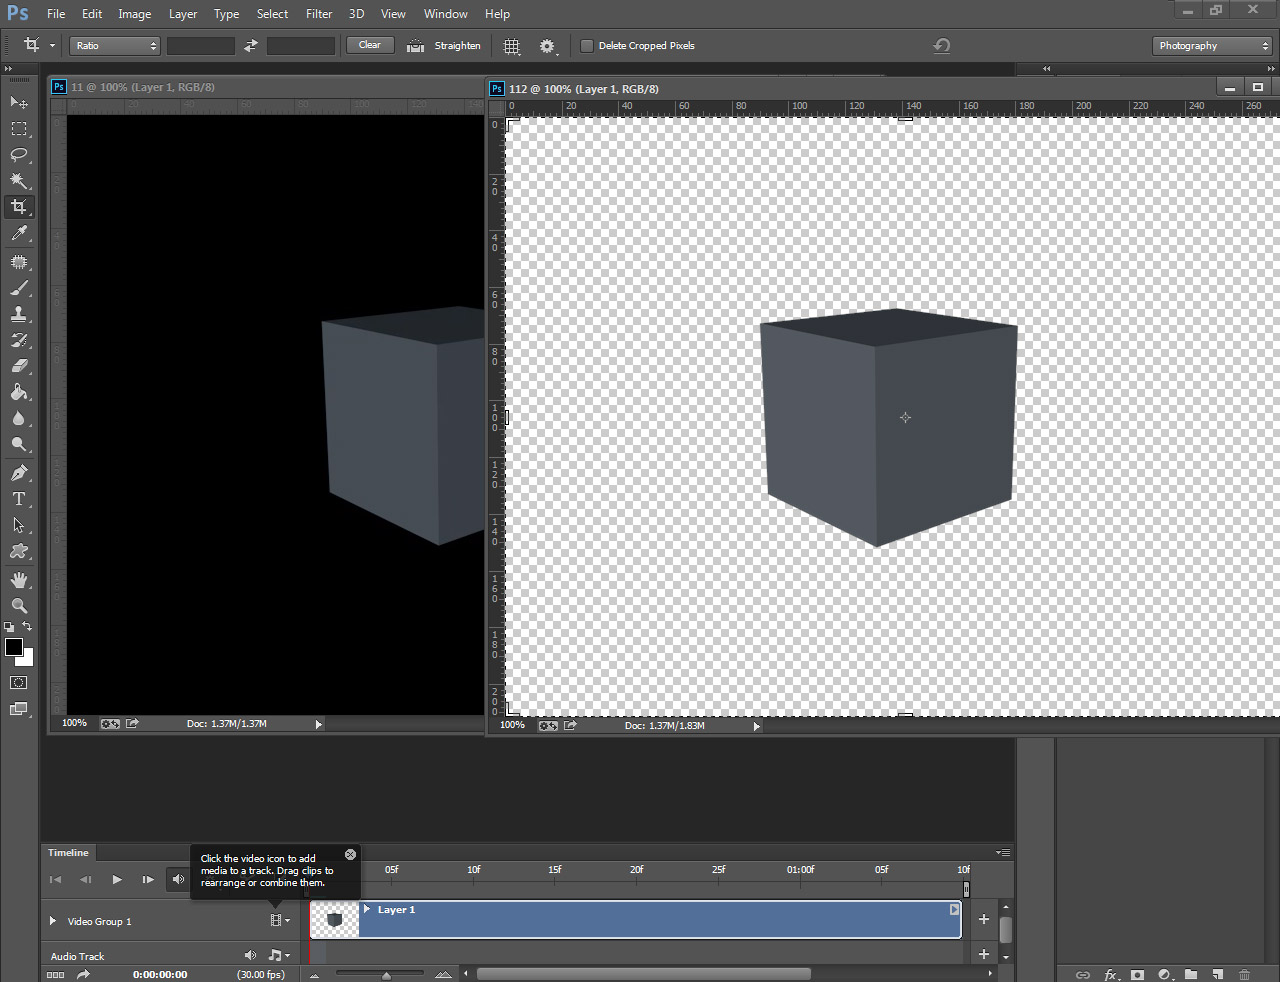Expand the Video Group 1 track

[x=53, y=921]
